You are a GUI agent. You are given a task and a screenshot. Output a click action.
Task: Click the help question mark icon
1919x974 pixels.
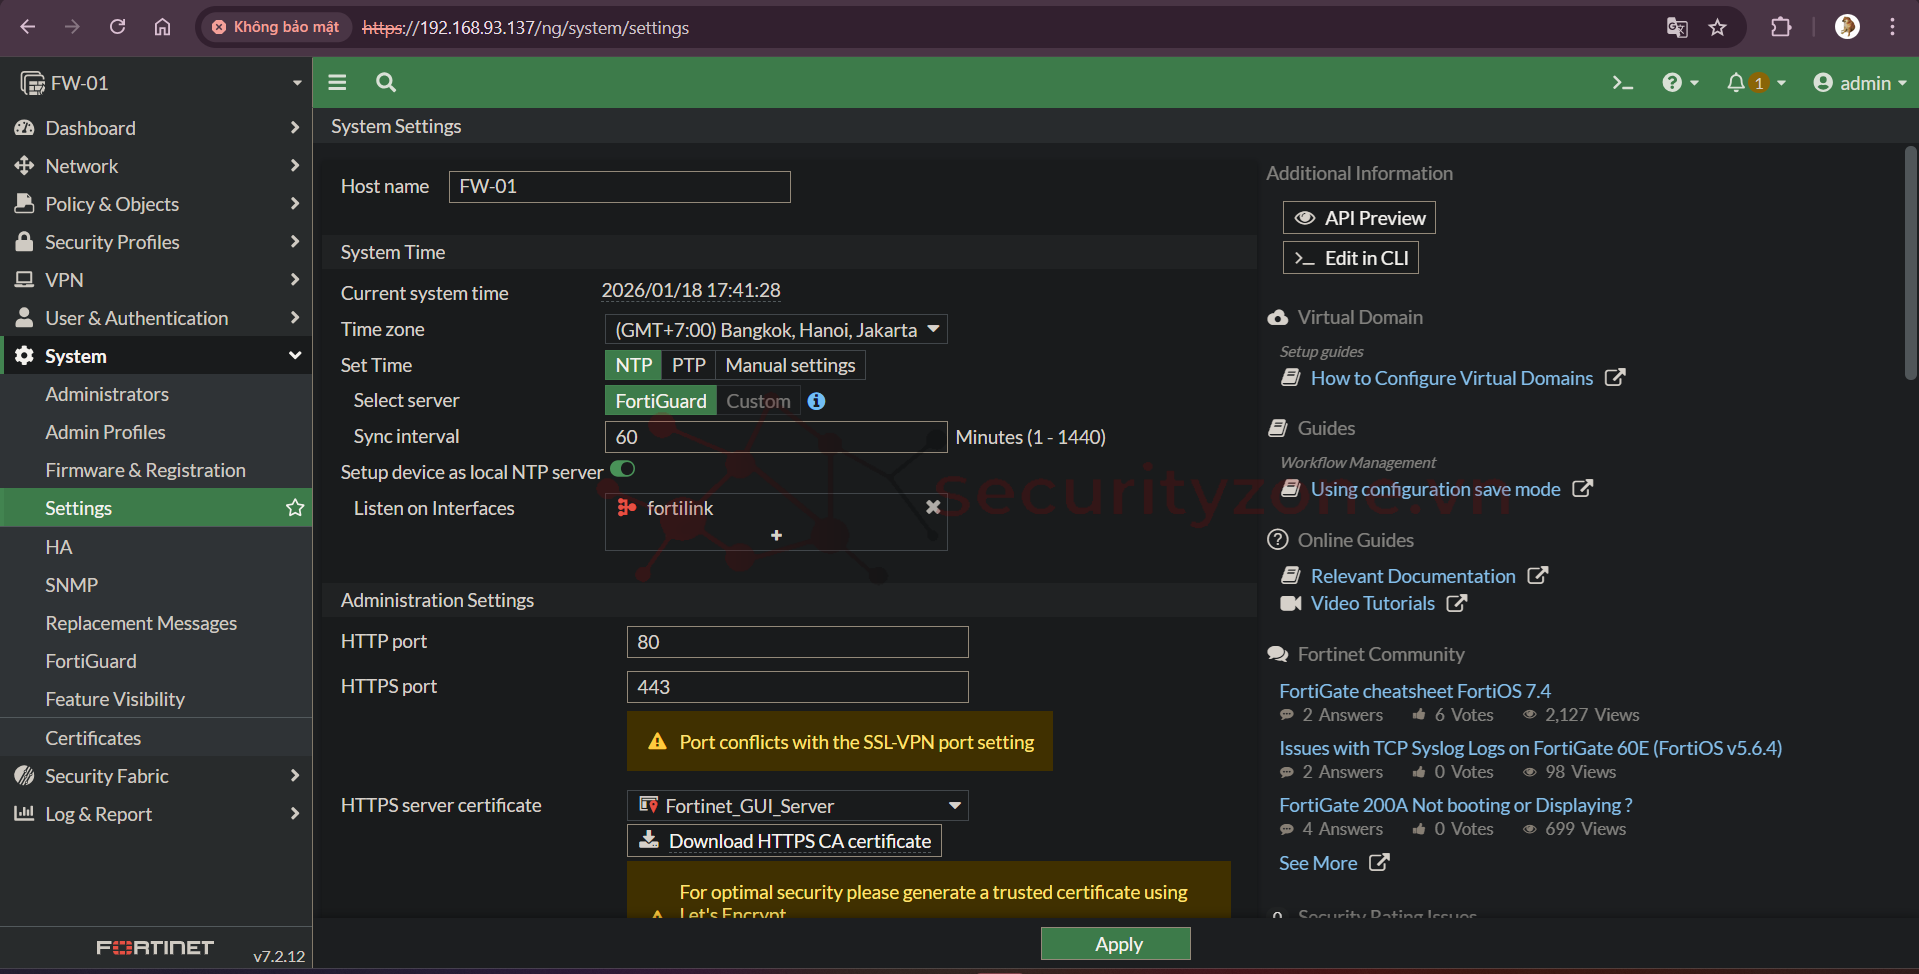click(1672, 83)
